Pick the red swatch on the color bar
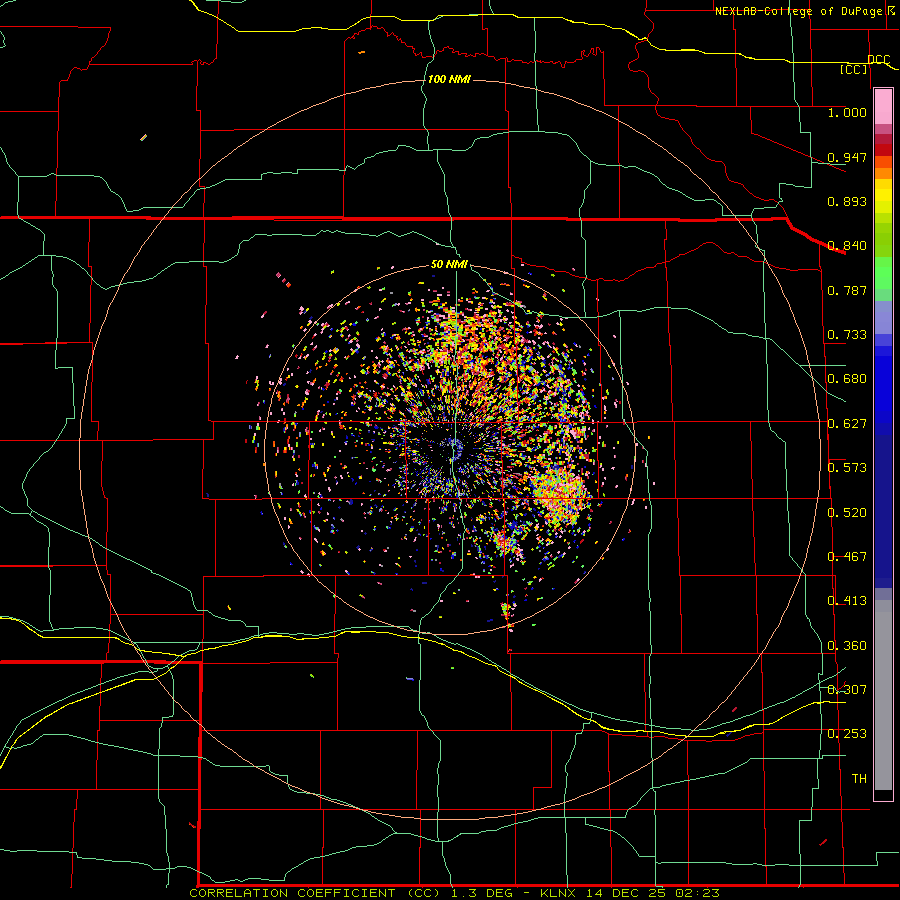This screenshot has width=900, height=900. coord(883,150)
